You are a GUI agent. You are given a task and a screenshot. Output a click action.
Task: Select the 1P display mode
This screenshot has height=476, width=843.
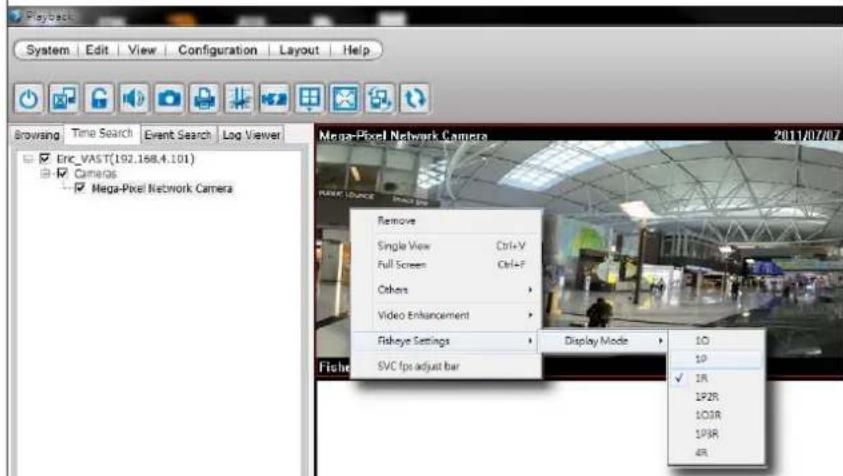click(716, 359)
